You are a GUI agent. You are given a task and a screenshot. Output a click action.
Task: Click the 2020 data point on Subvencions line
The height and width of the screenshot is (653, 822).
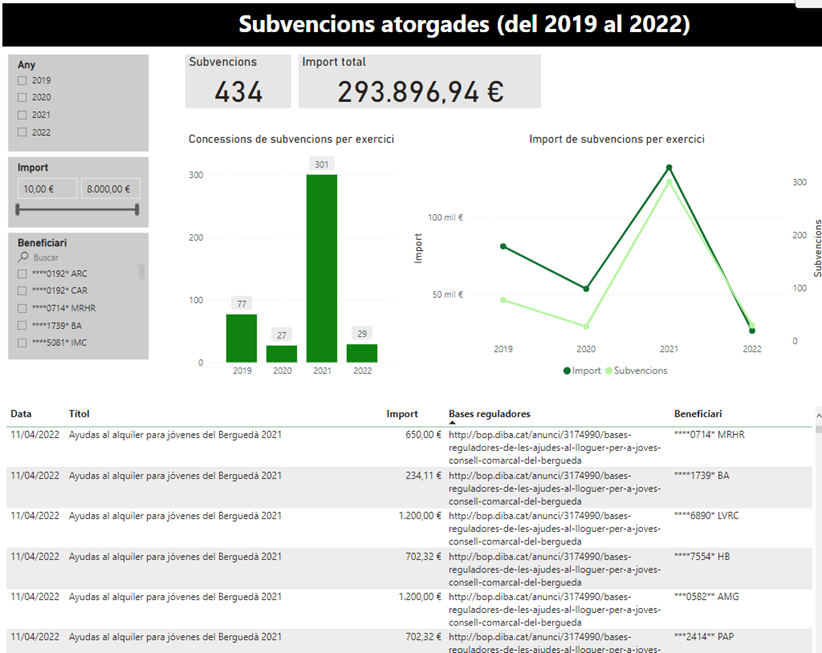[x=586, y=326]
